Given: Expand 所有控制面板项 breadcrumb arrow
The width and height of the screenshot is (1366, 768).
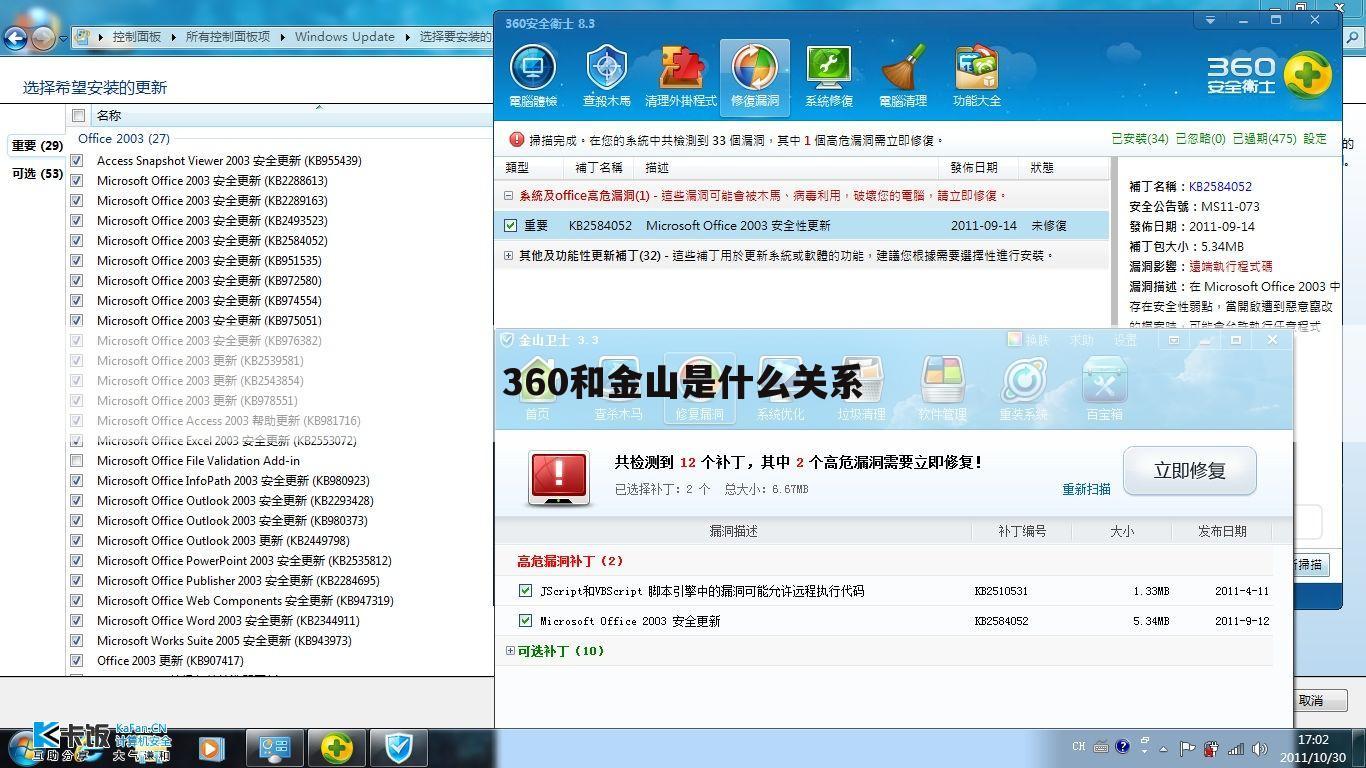Looking at the screenshot, I should [x=282, y=37].
